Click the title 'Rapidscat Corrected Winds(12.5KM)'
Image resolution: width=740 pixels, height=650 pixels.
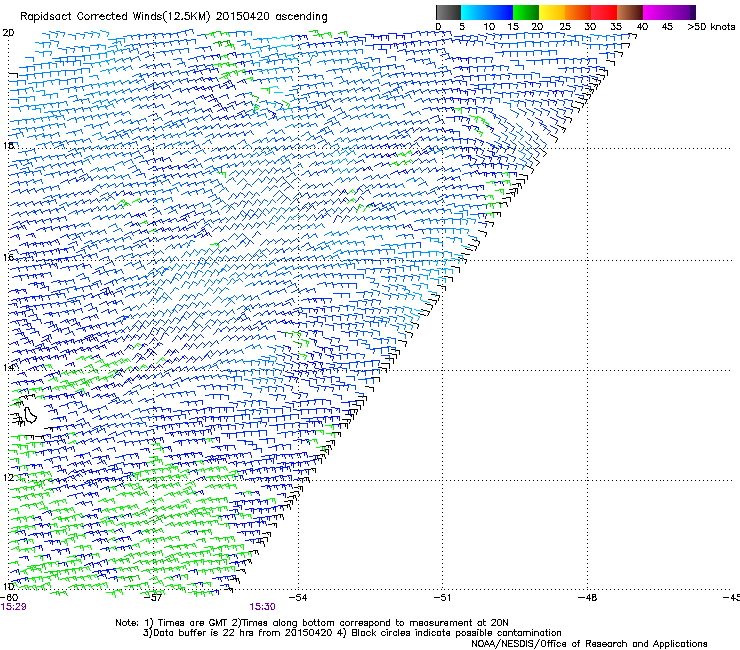click(115, 17)
